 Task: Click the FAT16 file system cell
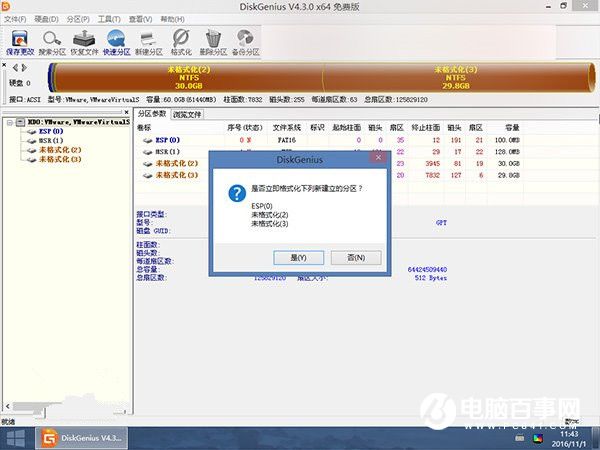(x=287, y=140)
